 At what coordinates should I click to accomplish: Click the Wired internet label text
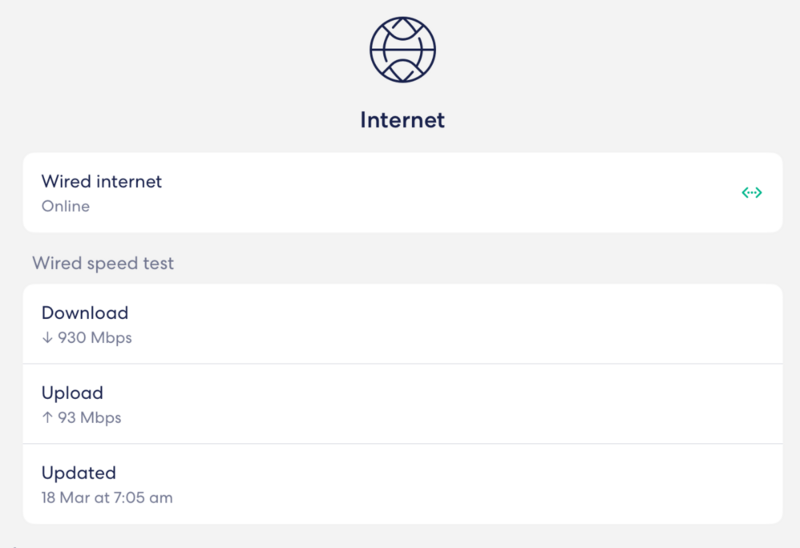(x=101, y=181)
